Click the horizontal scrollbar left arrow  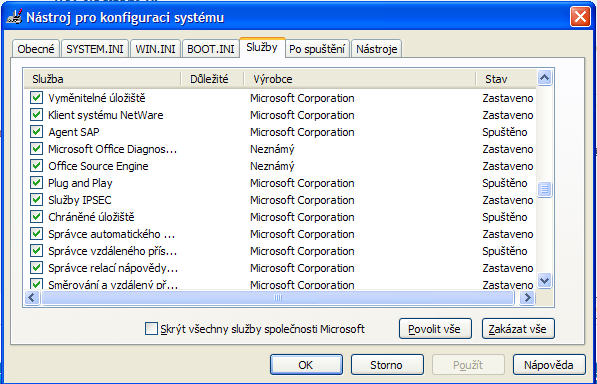point(32,298)
